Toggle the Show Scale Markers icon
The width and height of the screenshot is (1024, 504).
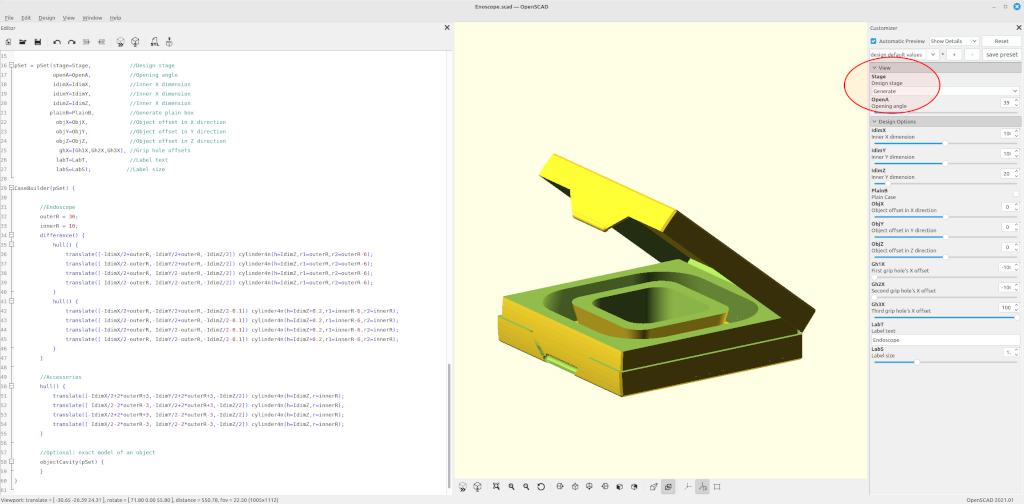702,486
